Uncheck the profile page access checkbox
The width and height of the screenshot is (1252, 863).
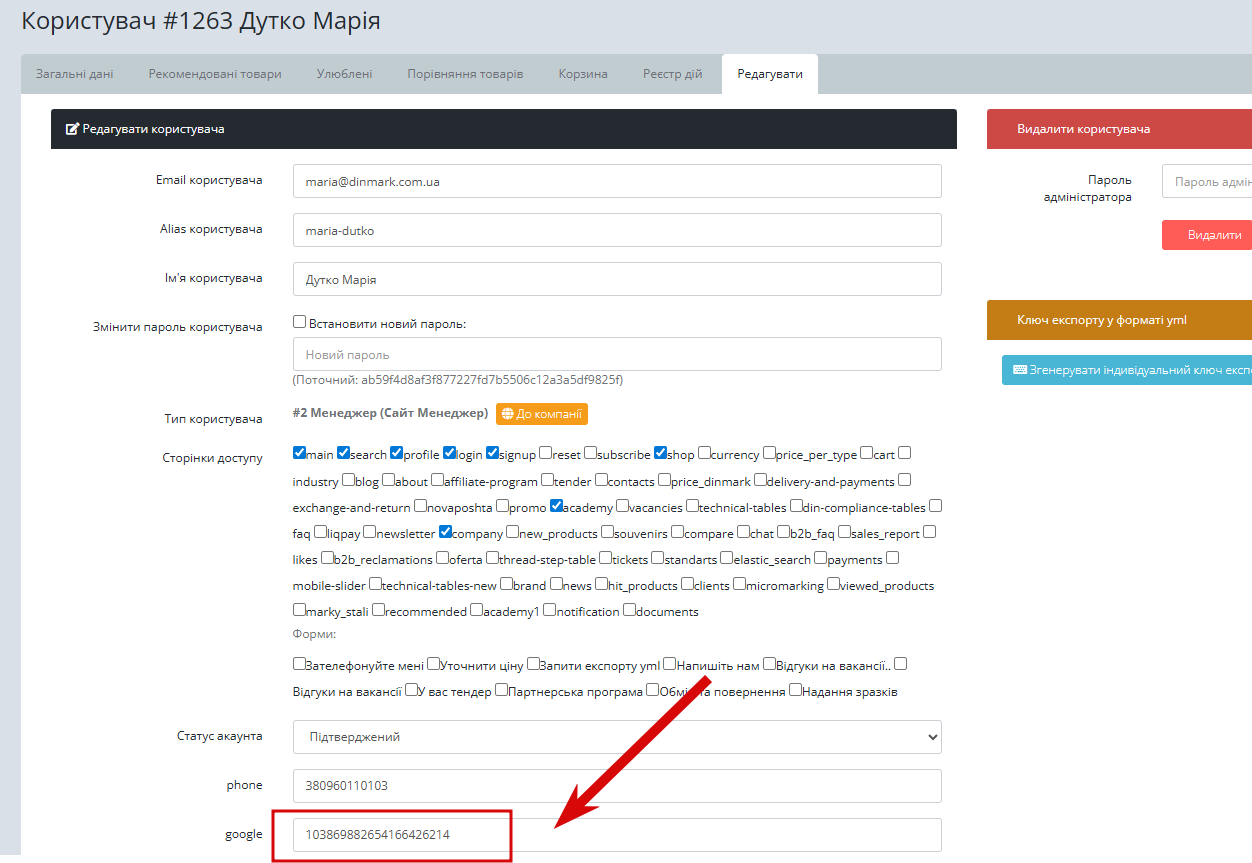396,452
